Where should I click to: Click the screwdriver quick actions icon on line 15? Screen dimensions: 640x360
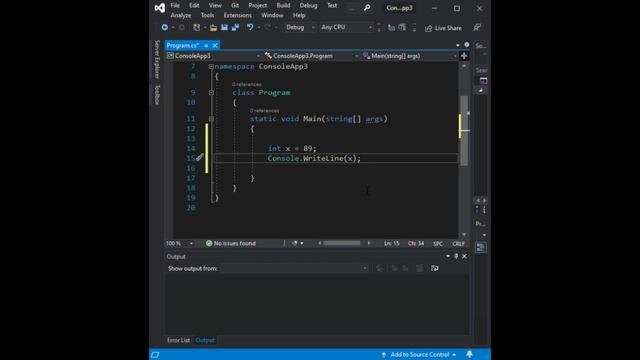(x=200, y=158)
